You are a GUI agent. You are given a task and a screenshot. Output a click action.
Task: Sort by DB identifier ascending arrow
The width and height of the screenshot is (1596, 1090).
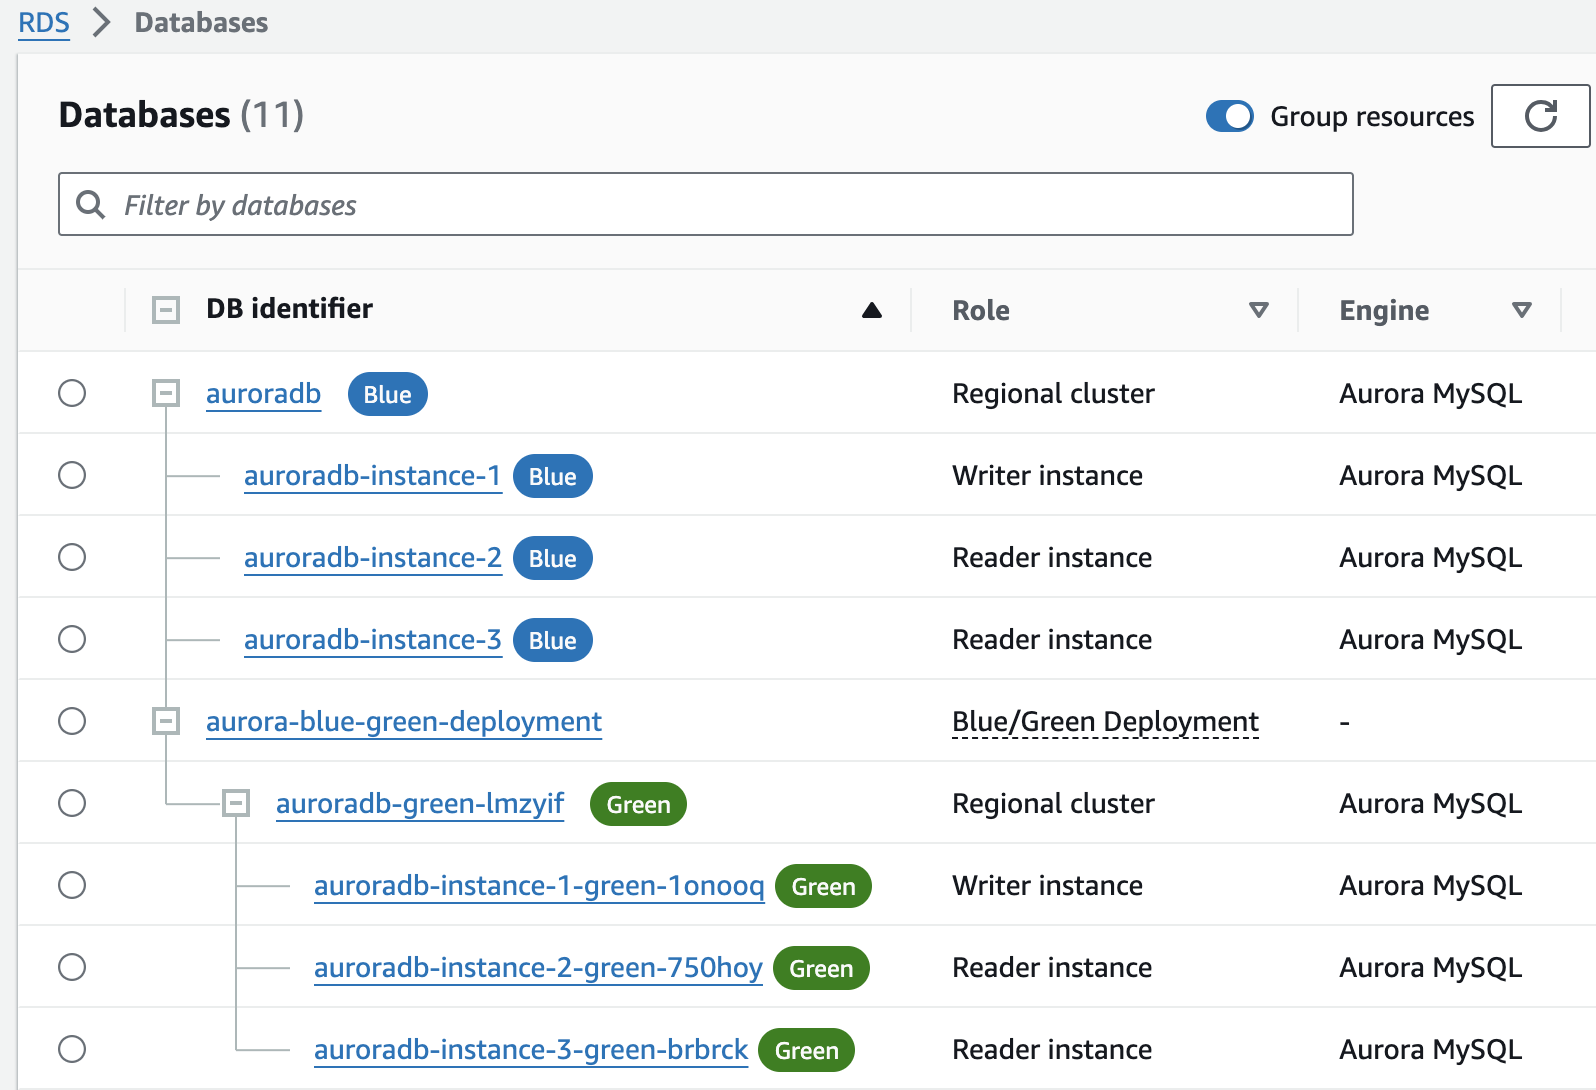[871, 310]
